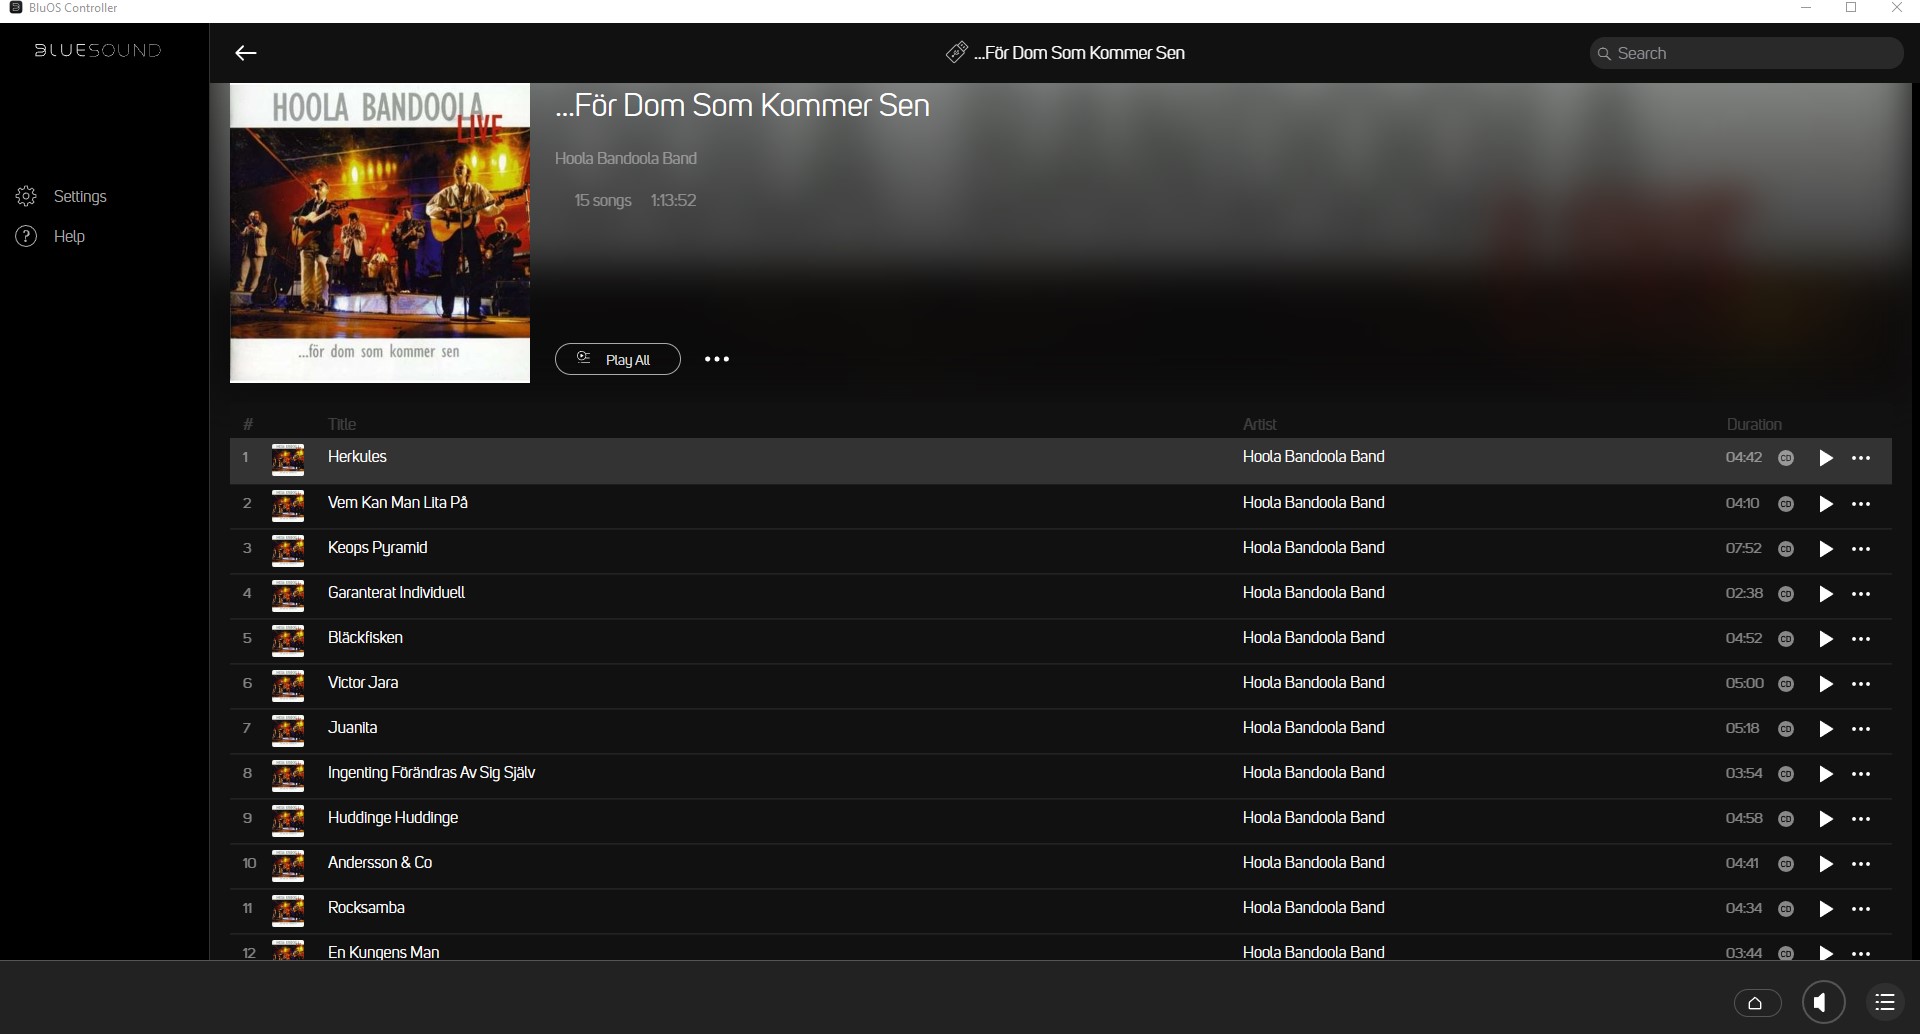Open more options for Victor Jara

(x=1861, y=684)
